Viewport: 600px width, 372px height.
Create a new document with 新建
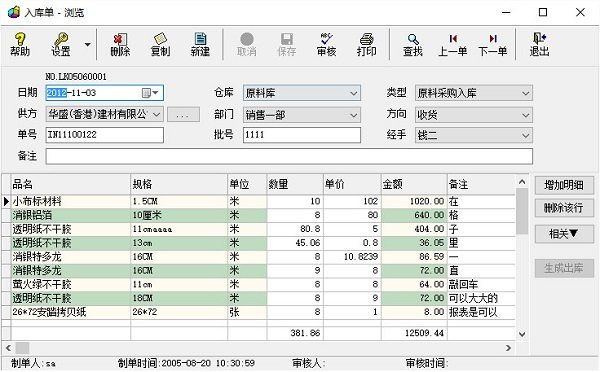(200, 44)
